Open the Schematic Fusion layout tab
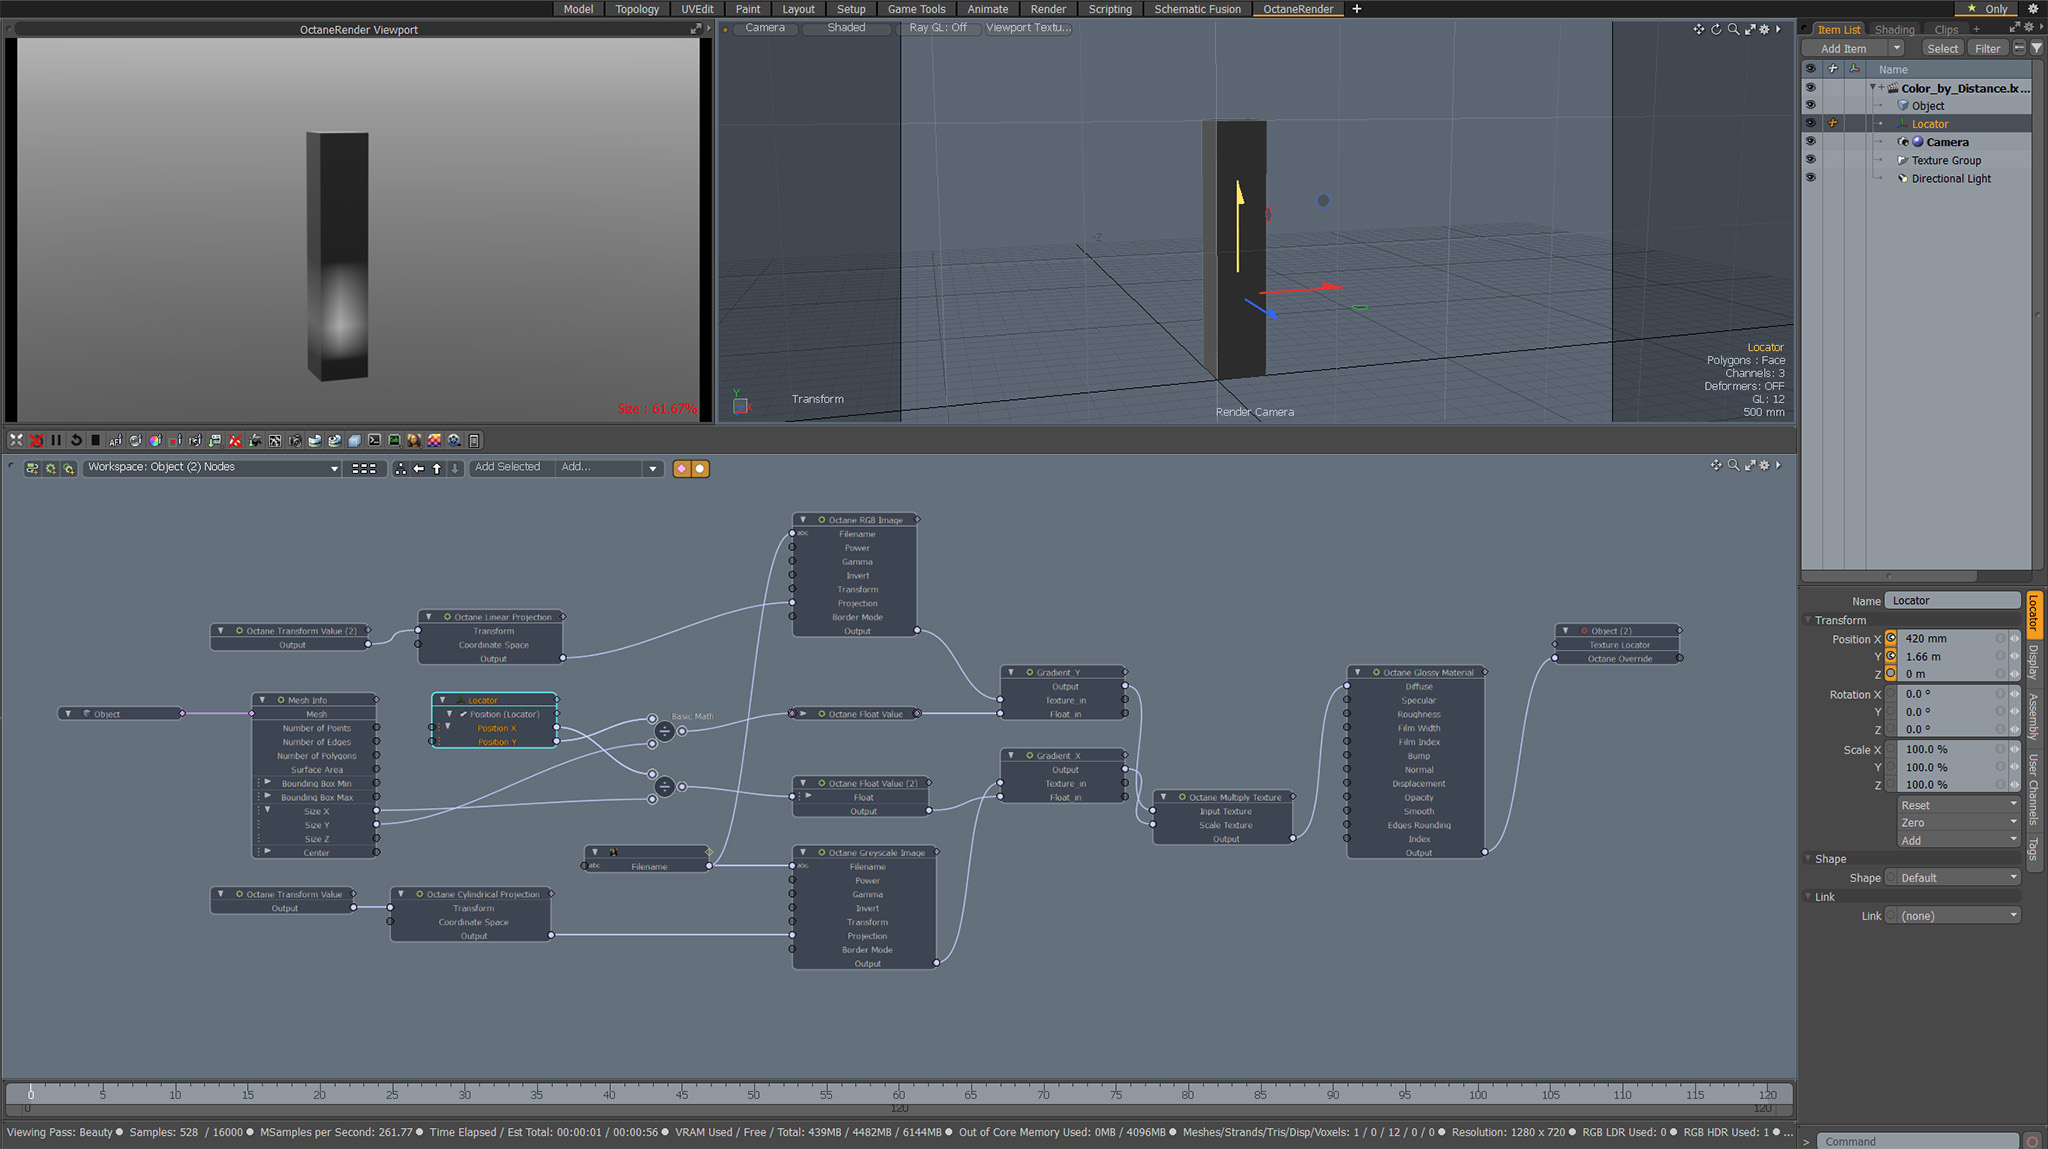This screenshot has height=1149, width=2048. tap(1196, 9)
